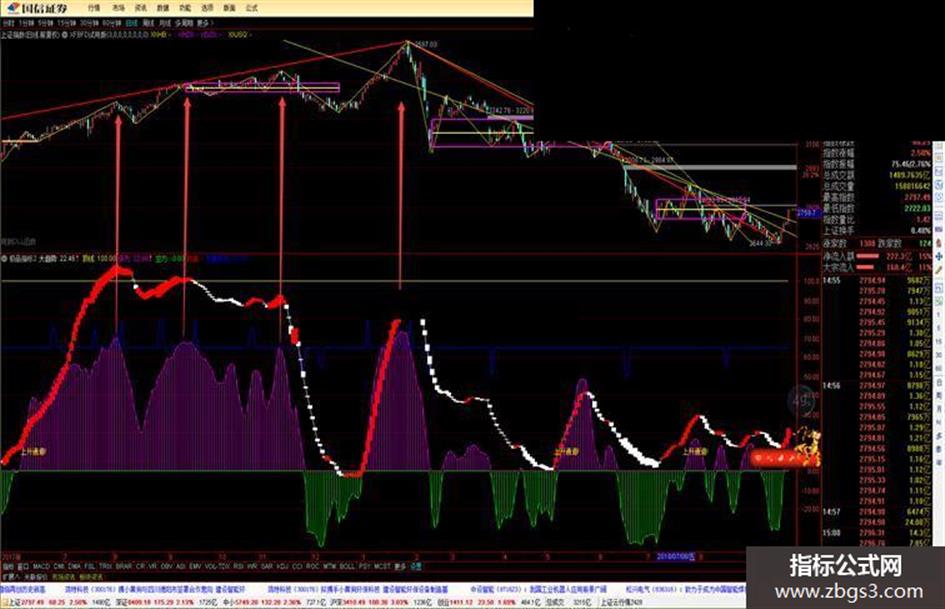The image size is (945, 609).
Task: Click the 20180706 date marker on time axis
Action: [675, 556]
